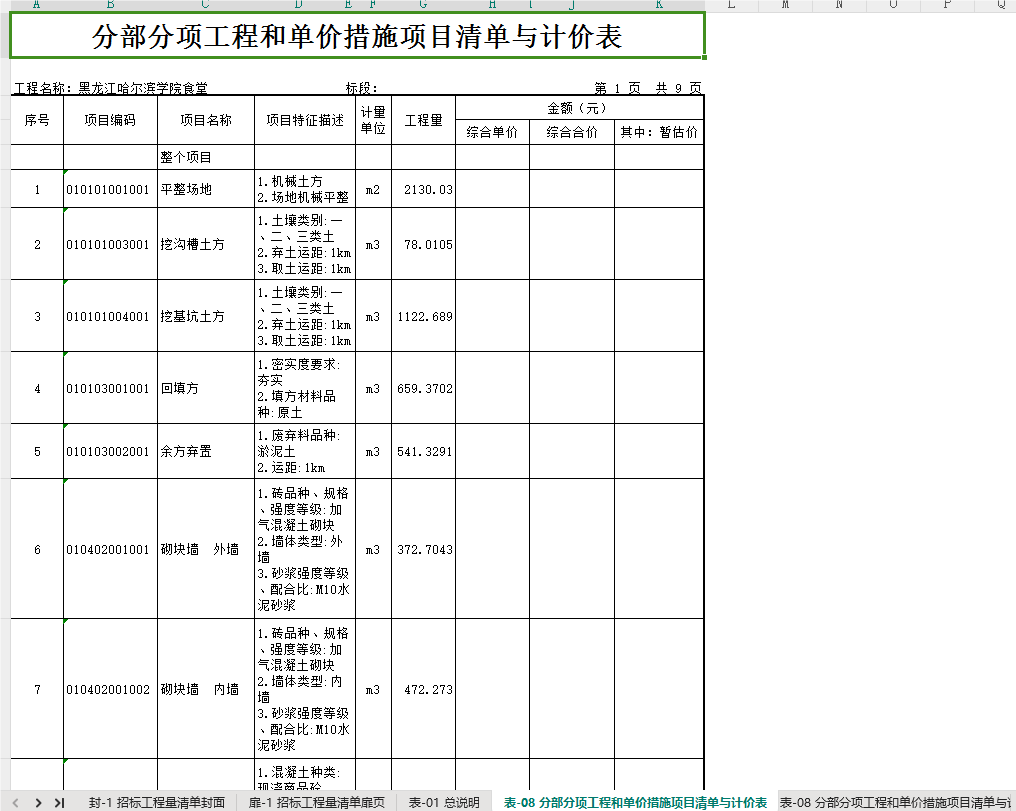The width and height of the screenshot is (1016, 811).
Task: Click the 工程名称: 黑龙江哈尔滨学院食堂 cell
Action: [x=111, y=88]
